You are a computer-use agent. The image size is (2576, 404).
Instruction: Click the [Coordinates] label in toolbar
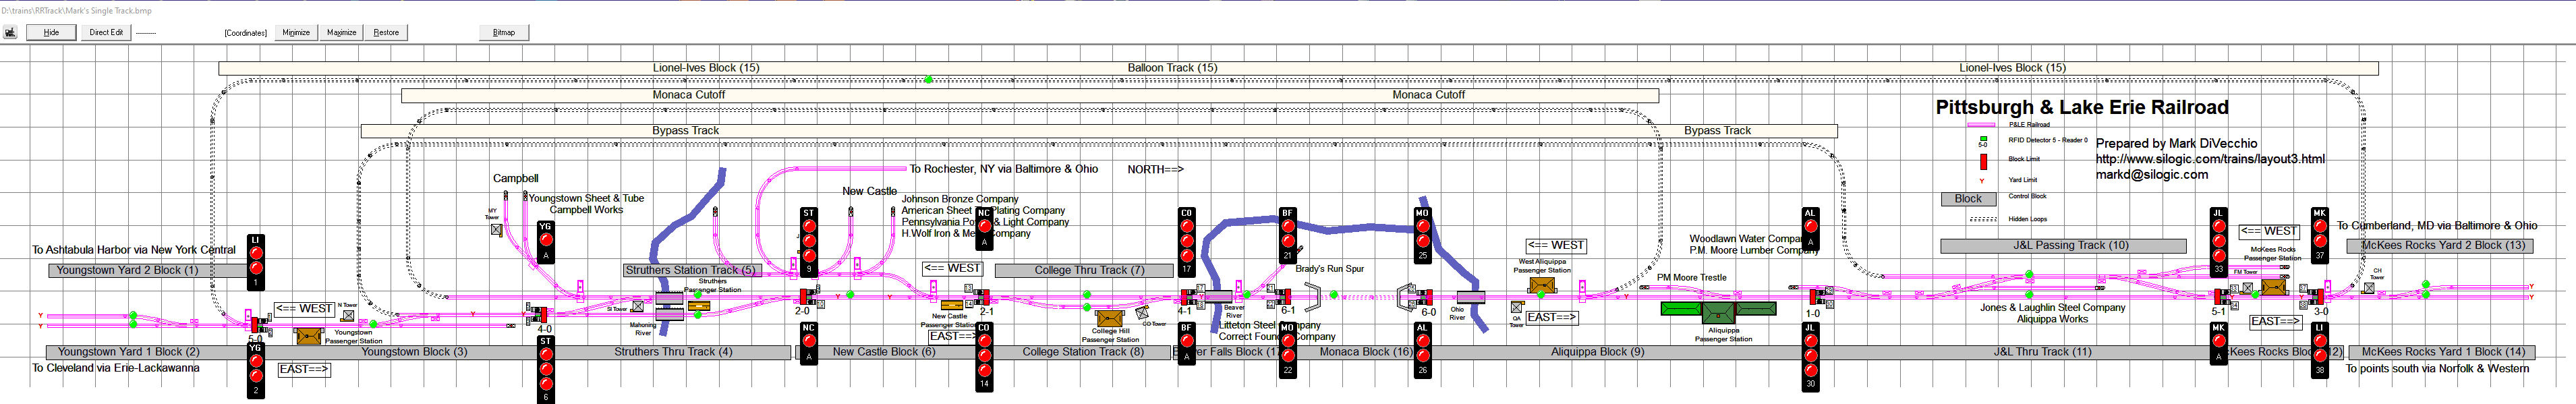(x=246, y=33)
